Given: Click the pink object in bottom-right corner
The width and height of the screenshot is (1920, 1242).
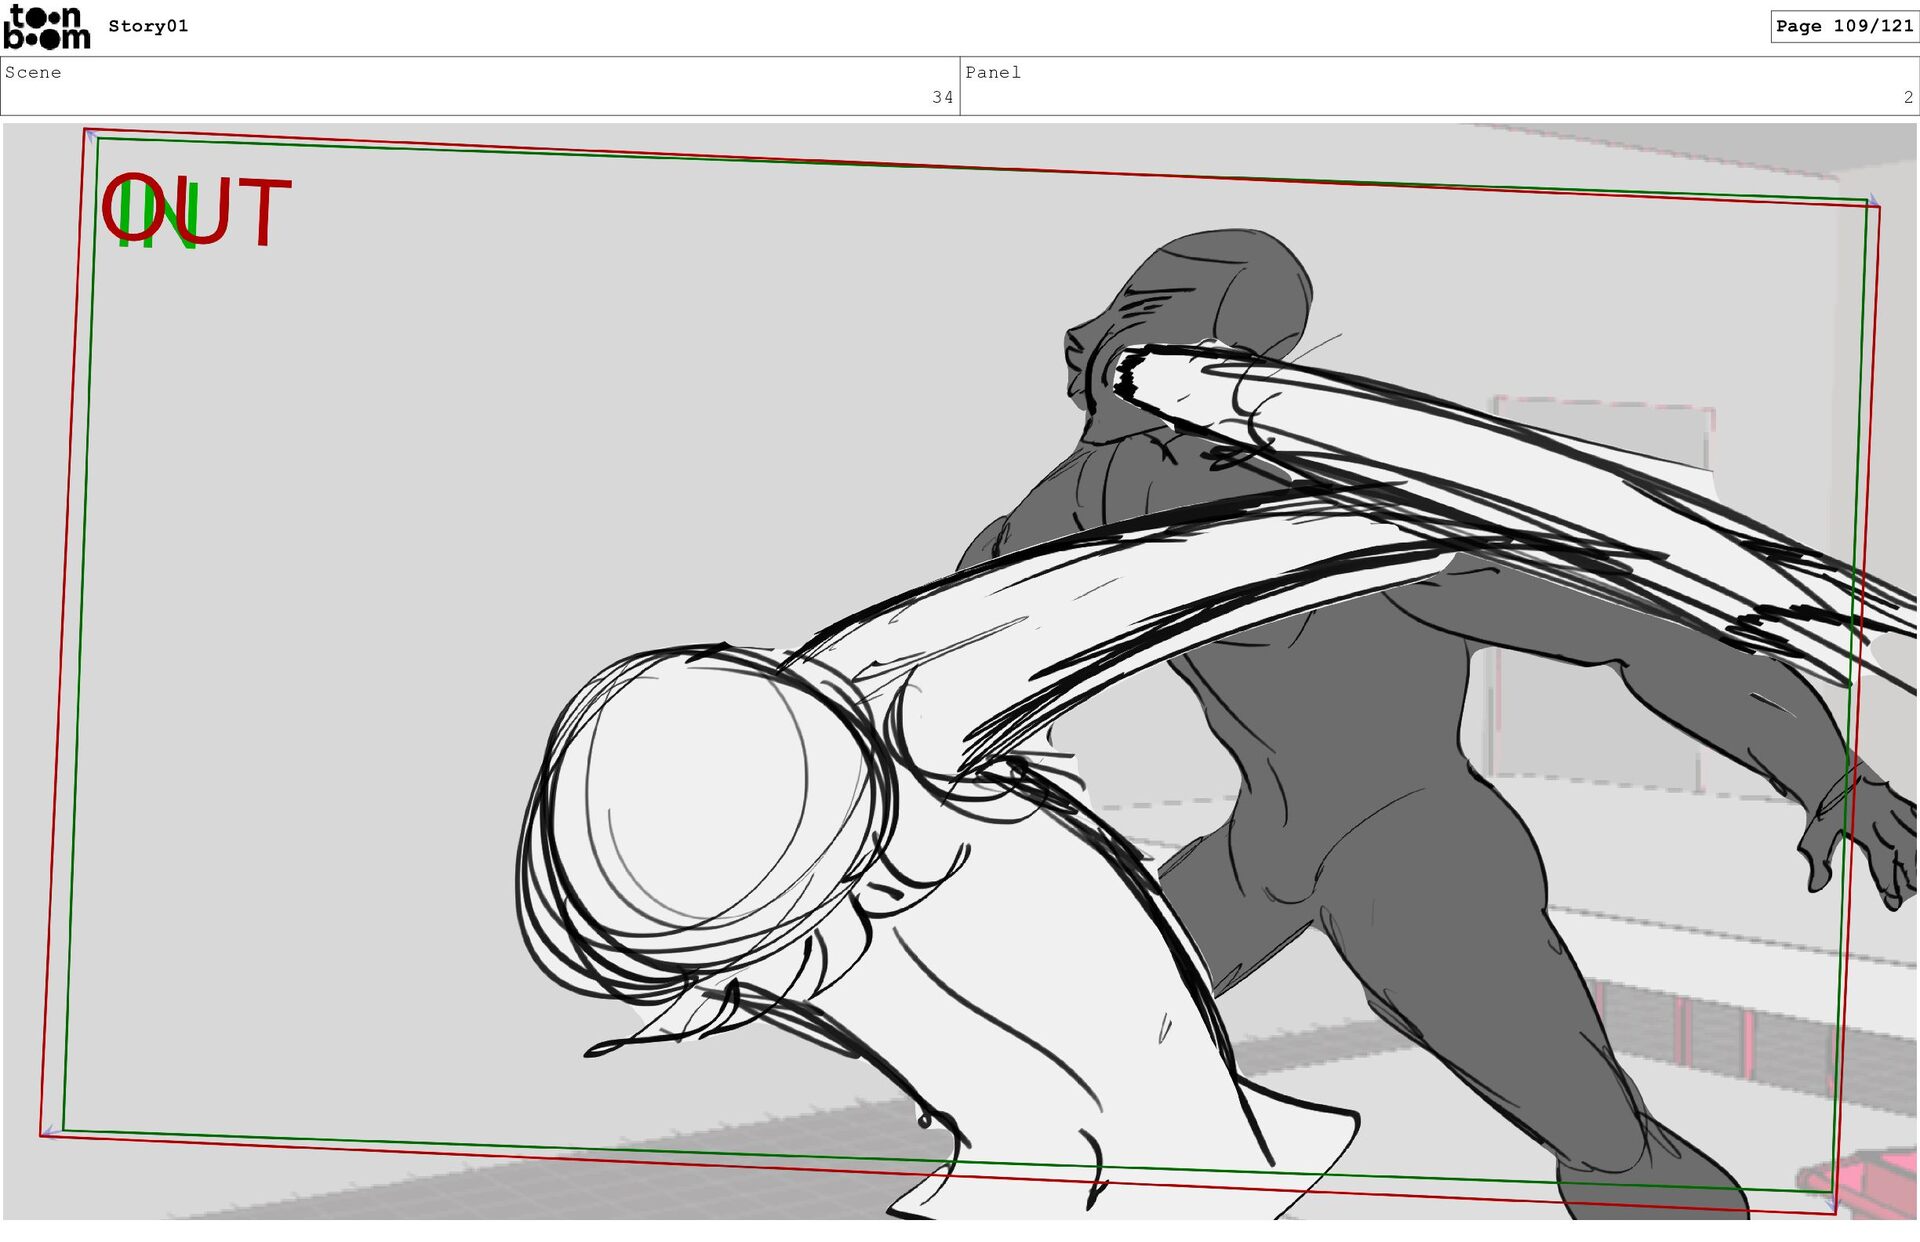Looking at the screenshot, I should (1860, 1180).
